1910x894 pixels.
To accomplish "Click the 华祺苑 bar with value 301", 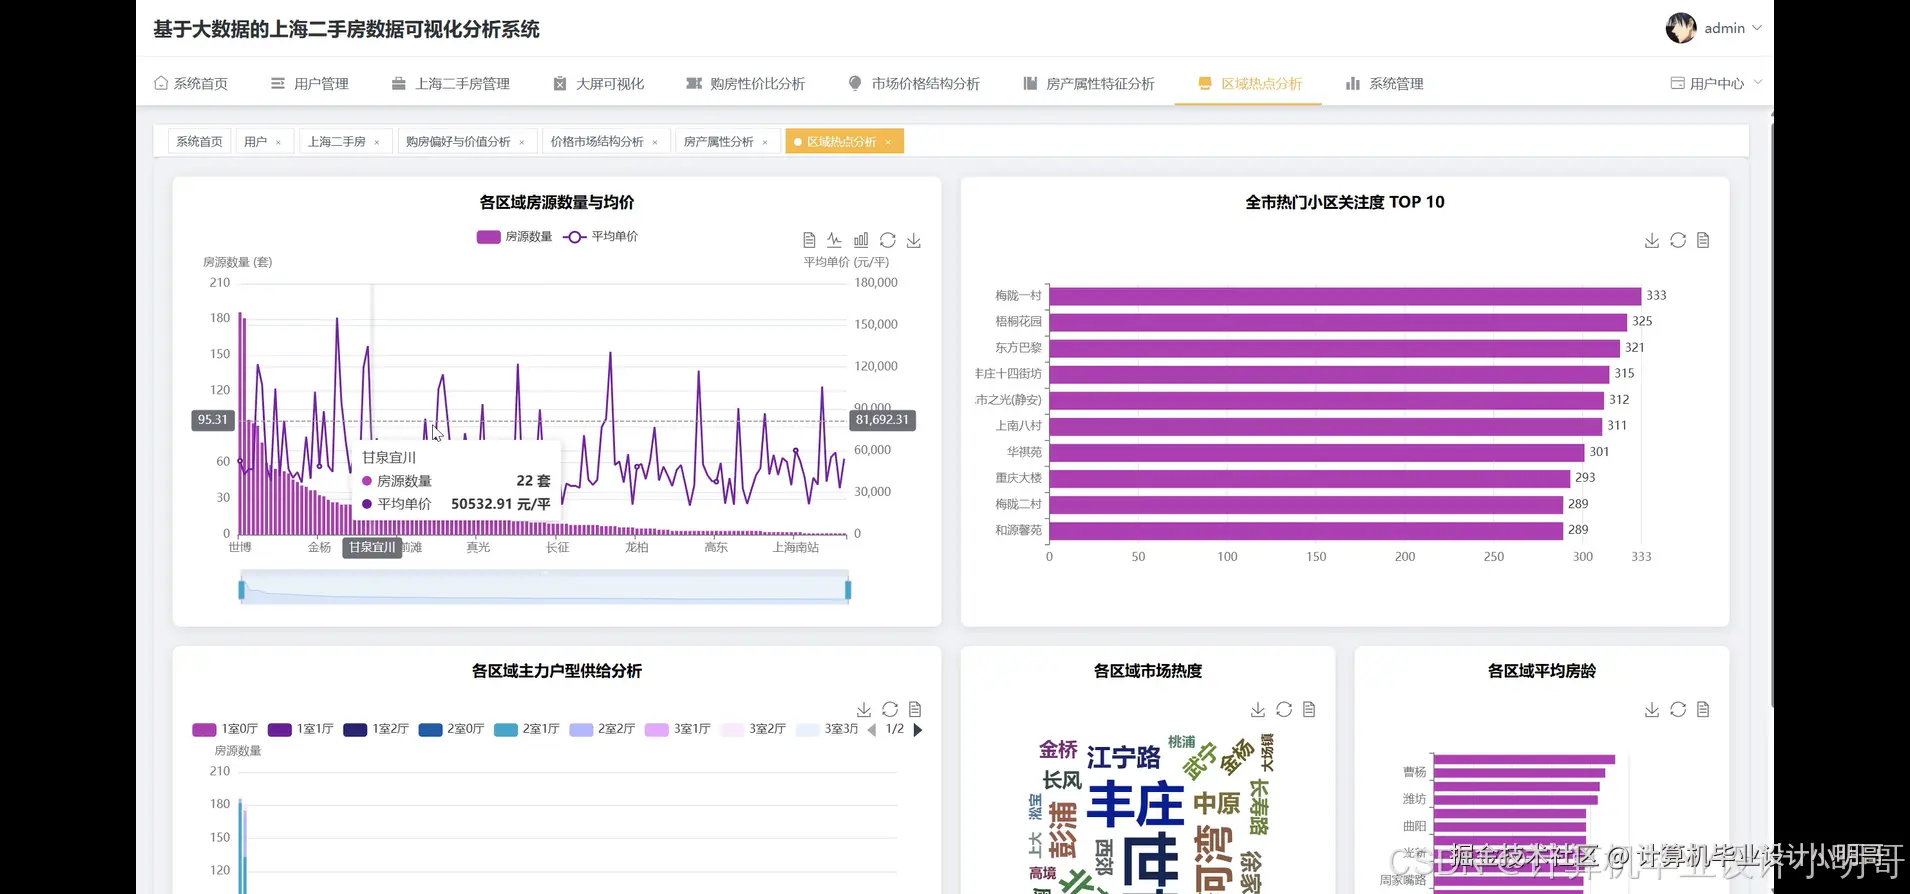I will [1317, 452].
